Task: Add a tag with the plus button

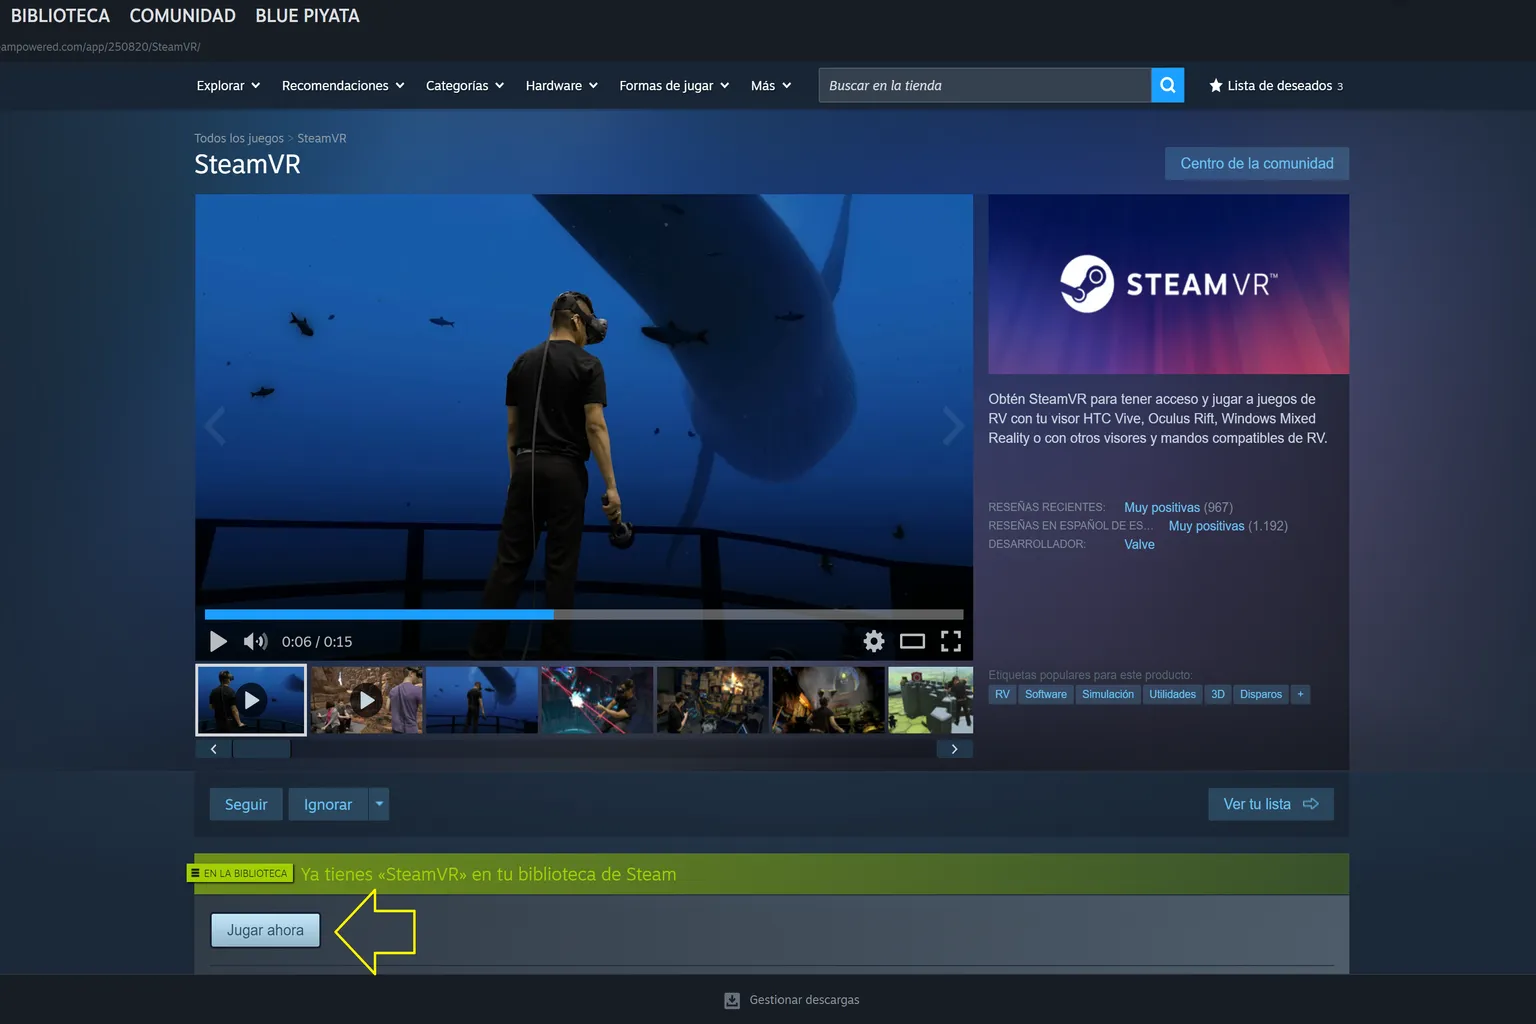Action: [1300, 694]
